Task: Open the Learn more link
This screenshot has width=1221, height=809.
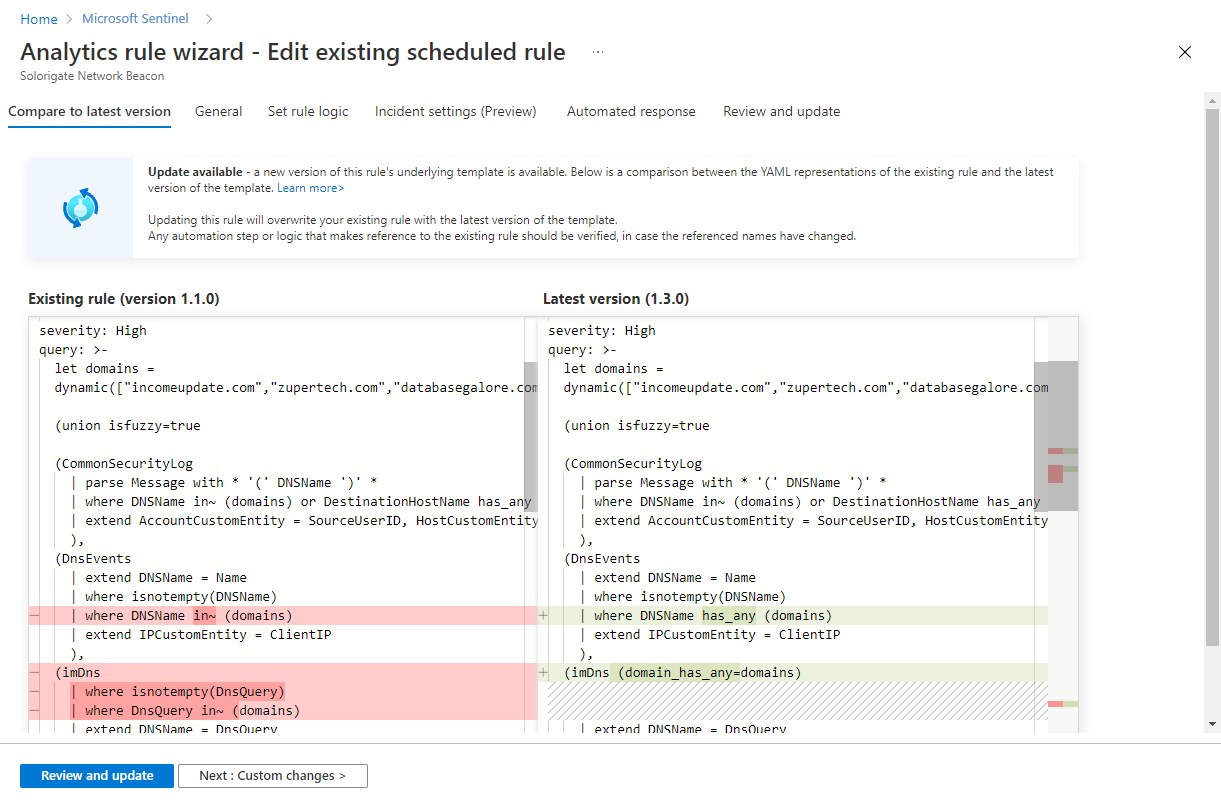Action: (x=310, y=188)
